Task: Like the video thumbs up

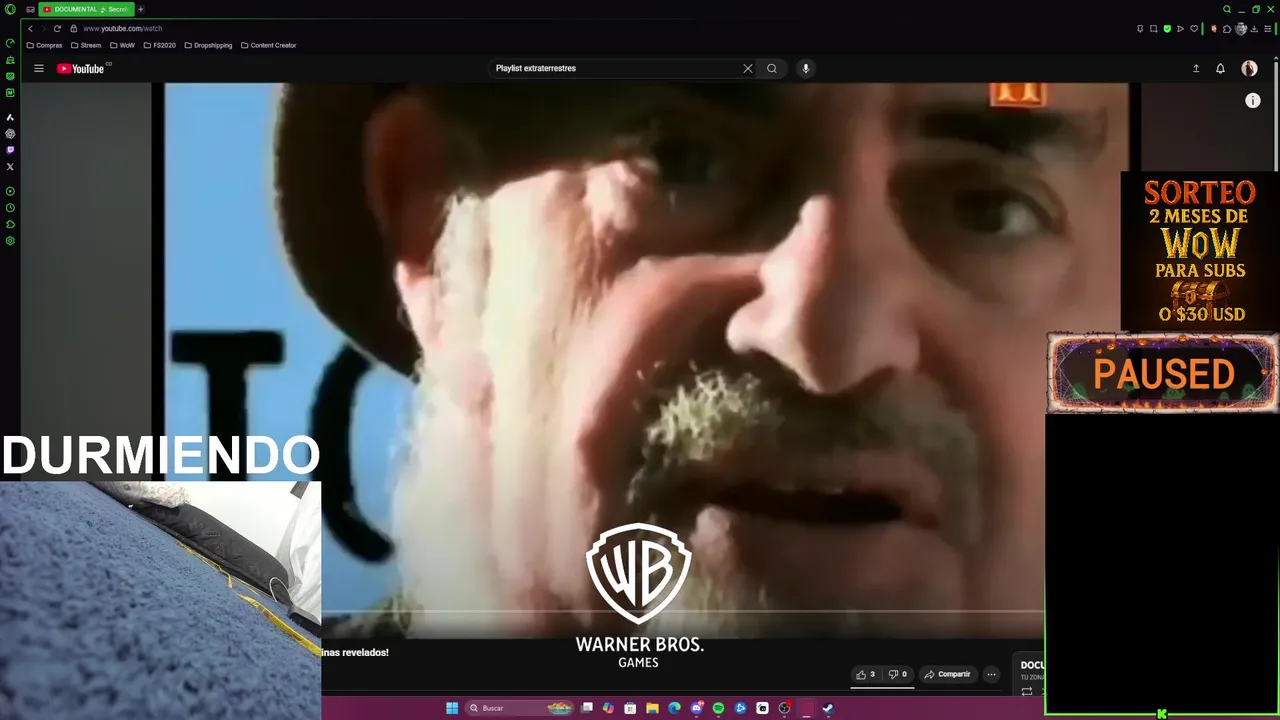Action: (865, 674)
